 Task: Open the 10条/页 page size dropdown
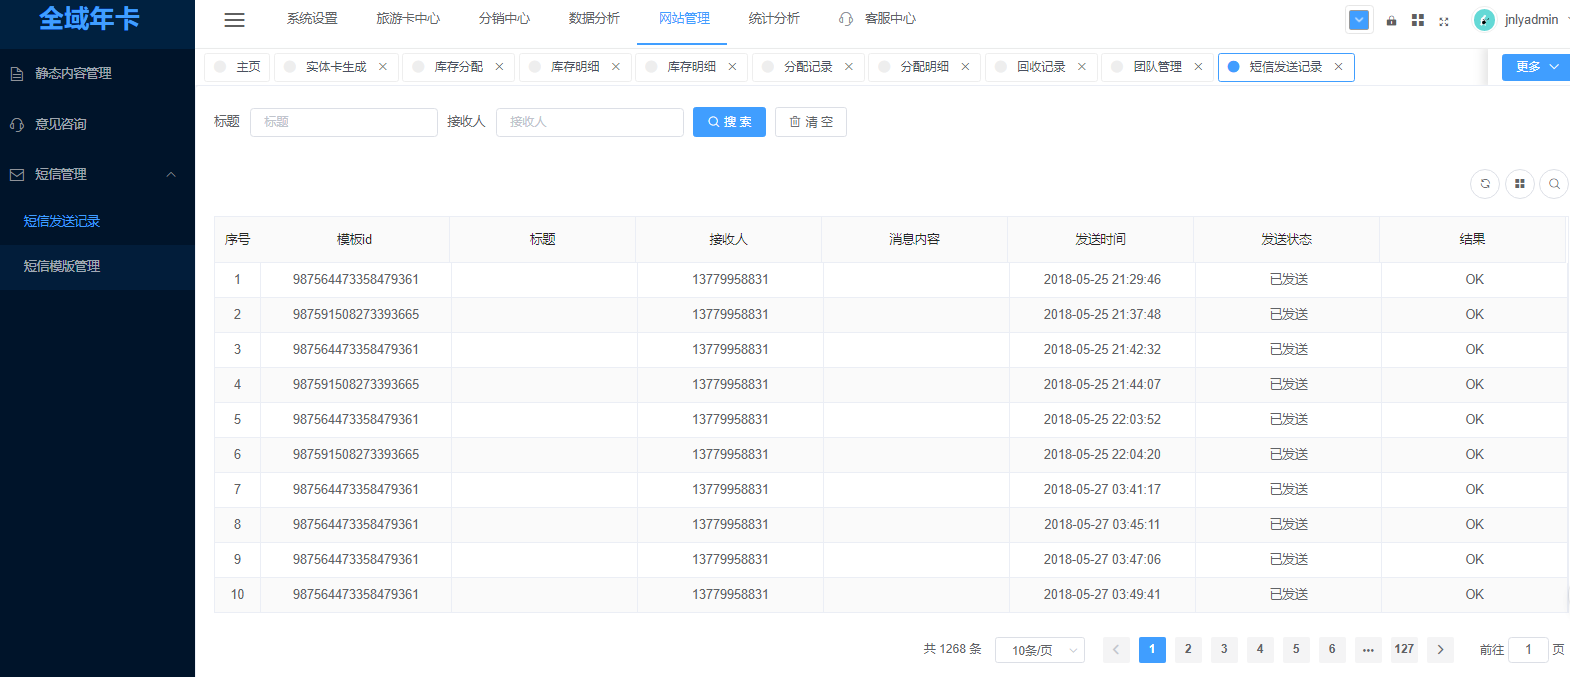click(x=1039, y=650)
